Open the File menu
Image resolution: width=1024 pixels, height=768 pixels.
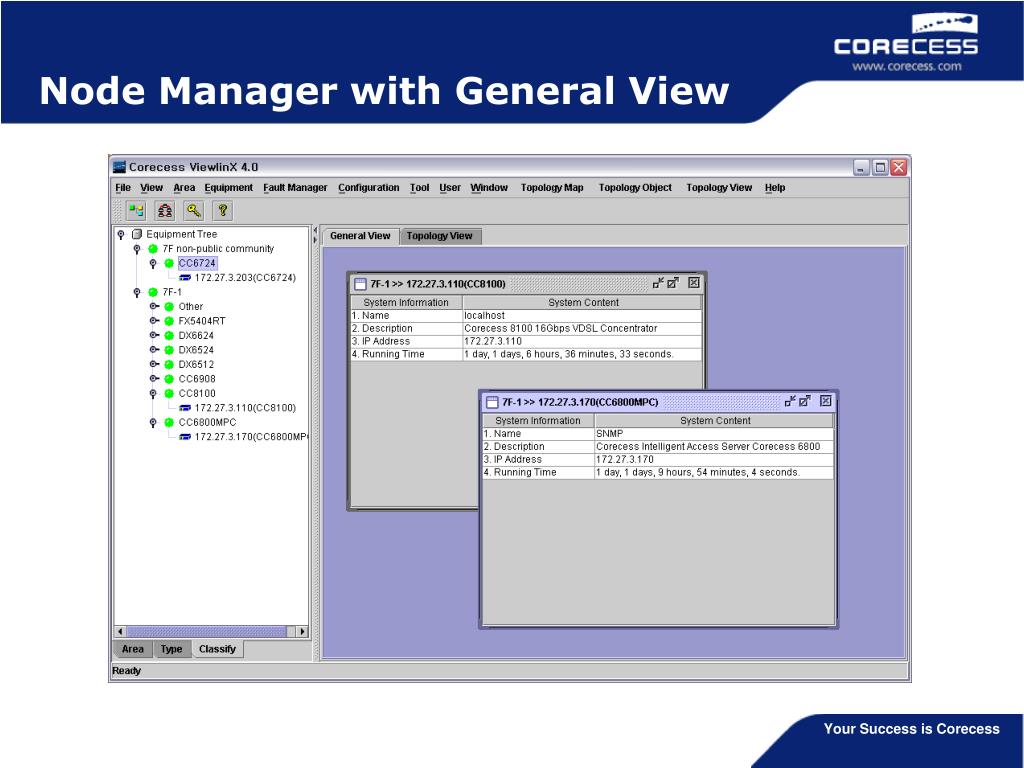(123, 187)
